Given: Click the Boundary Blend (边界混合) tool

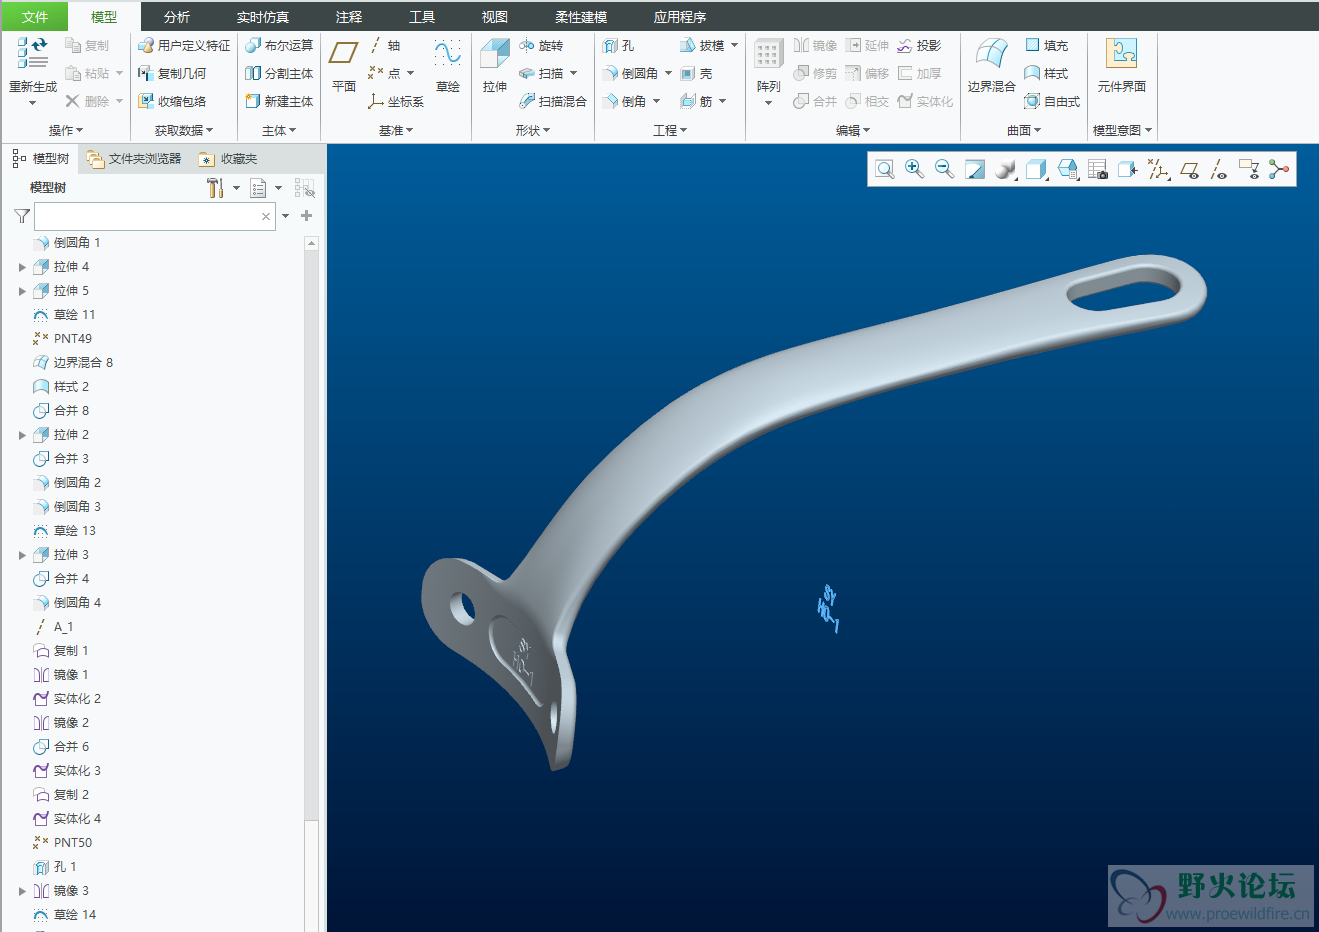Looking at the screenshot, I should [991, 66].
